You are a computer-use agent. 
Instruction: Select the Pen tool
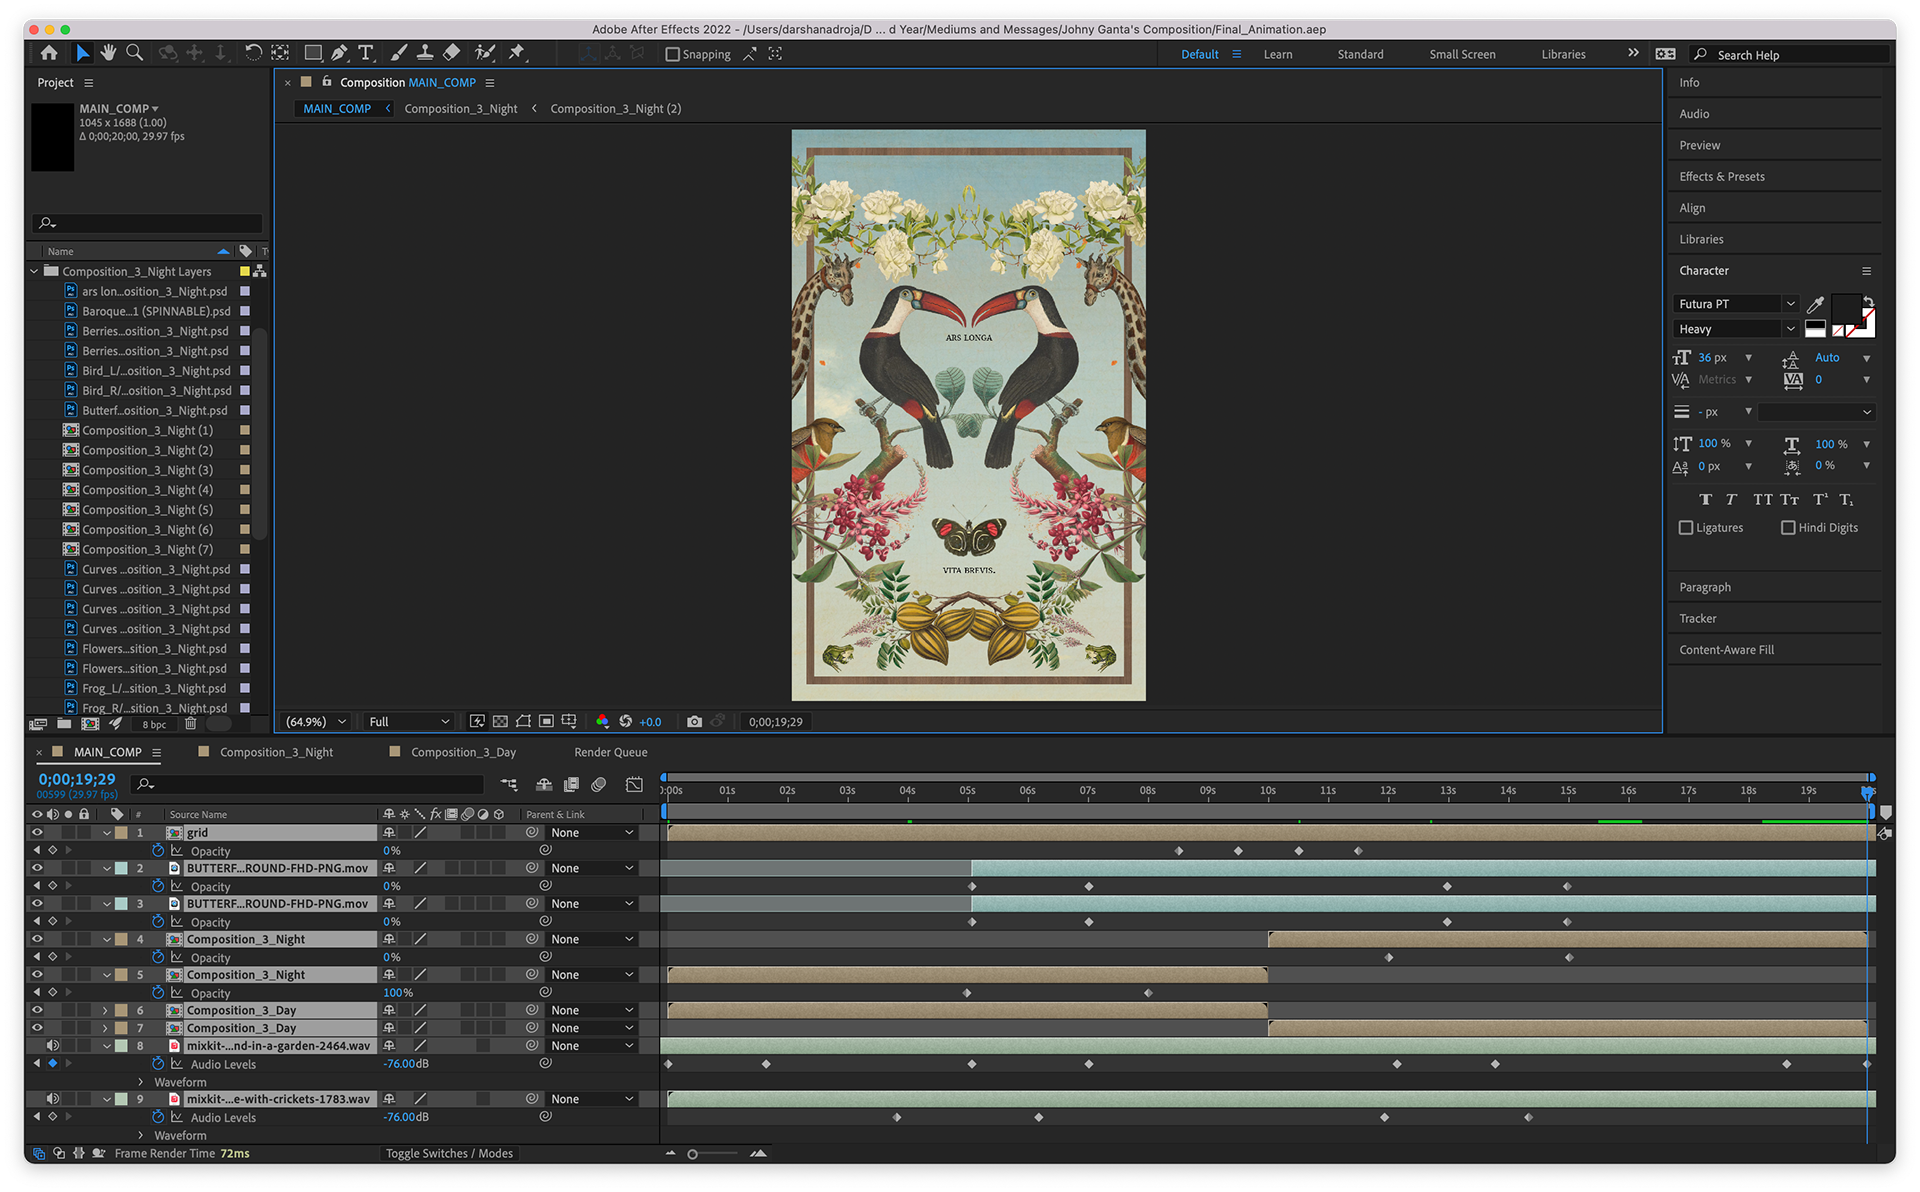tap(340, 53)
